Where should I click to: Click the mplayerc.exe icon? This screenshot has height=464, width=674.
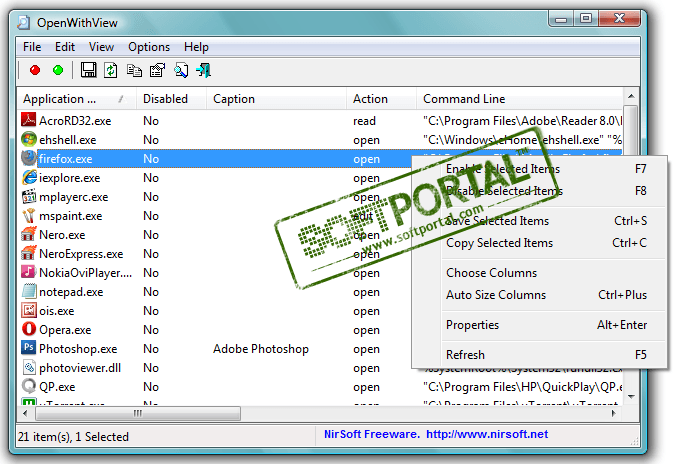28,197
